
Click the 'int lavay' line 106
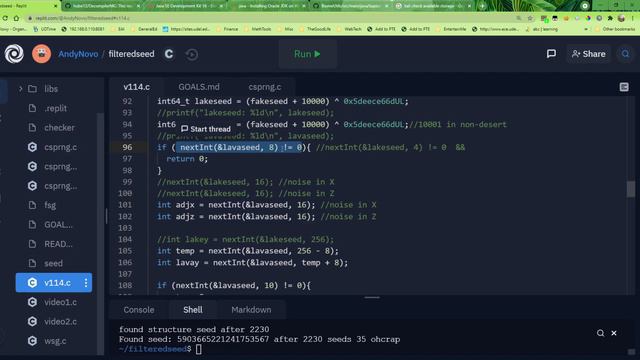tap(253, 262)
